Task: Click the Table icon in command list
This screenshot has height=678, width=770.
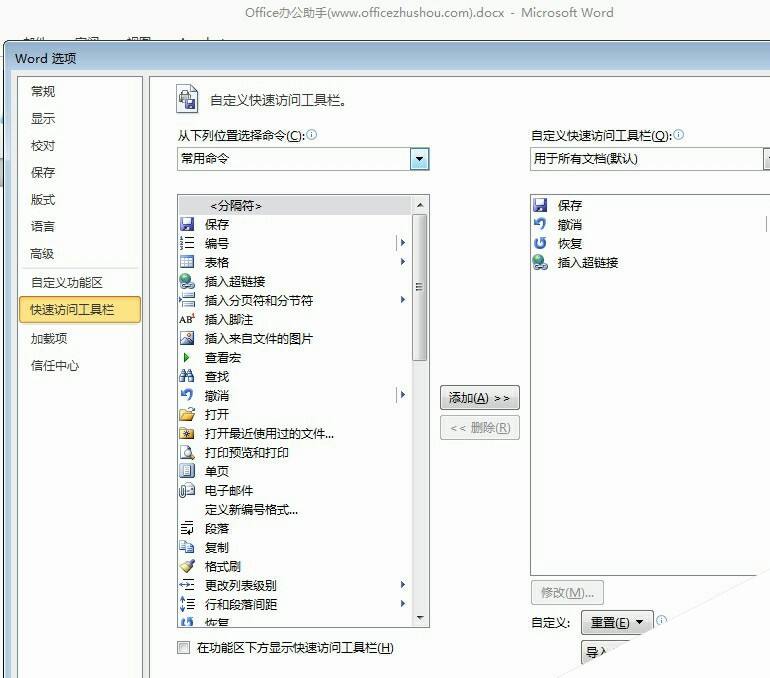Action: (187, 262)
